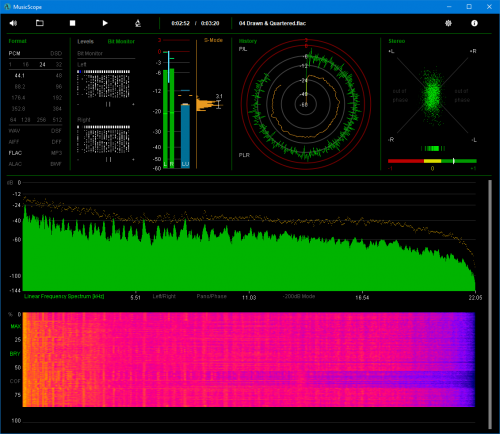This screenshot has height=434, width=500.
Task: Click the vertical scrollbar on the right
Action: (490, 304)
